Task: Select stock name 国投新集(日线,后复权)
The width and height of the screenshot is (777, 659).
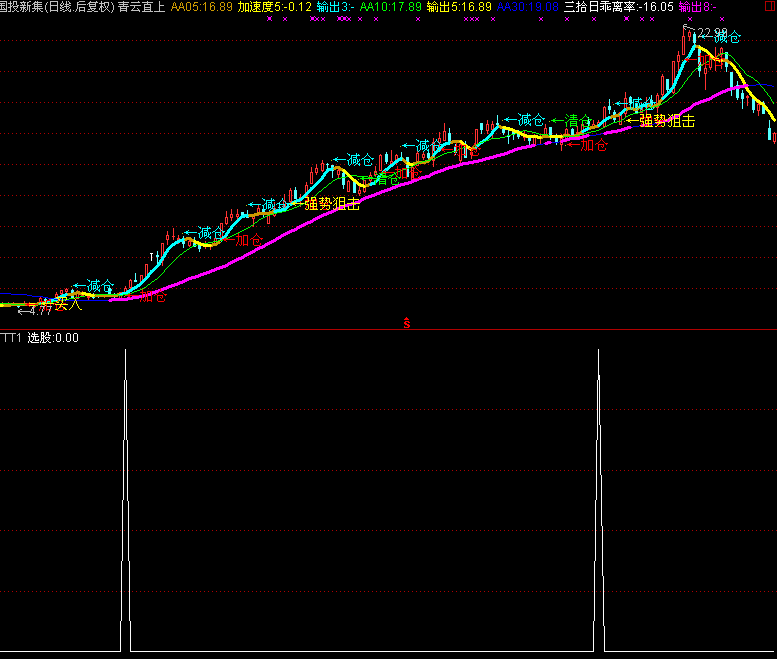Action: tap(57, 7)
